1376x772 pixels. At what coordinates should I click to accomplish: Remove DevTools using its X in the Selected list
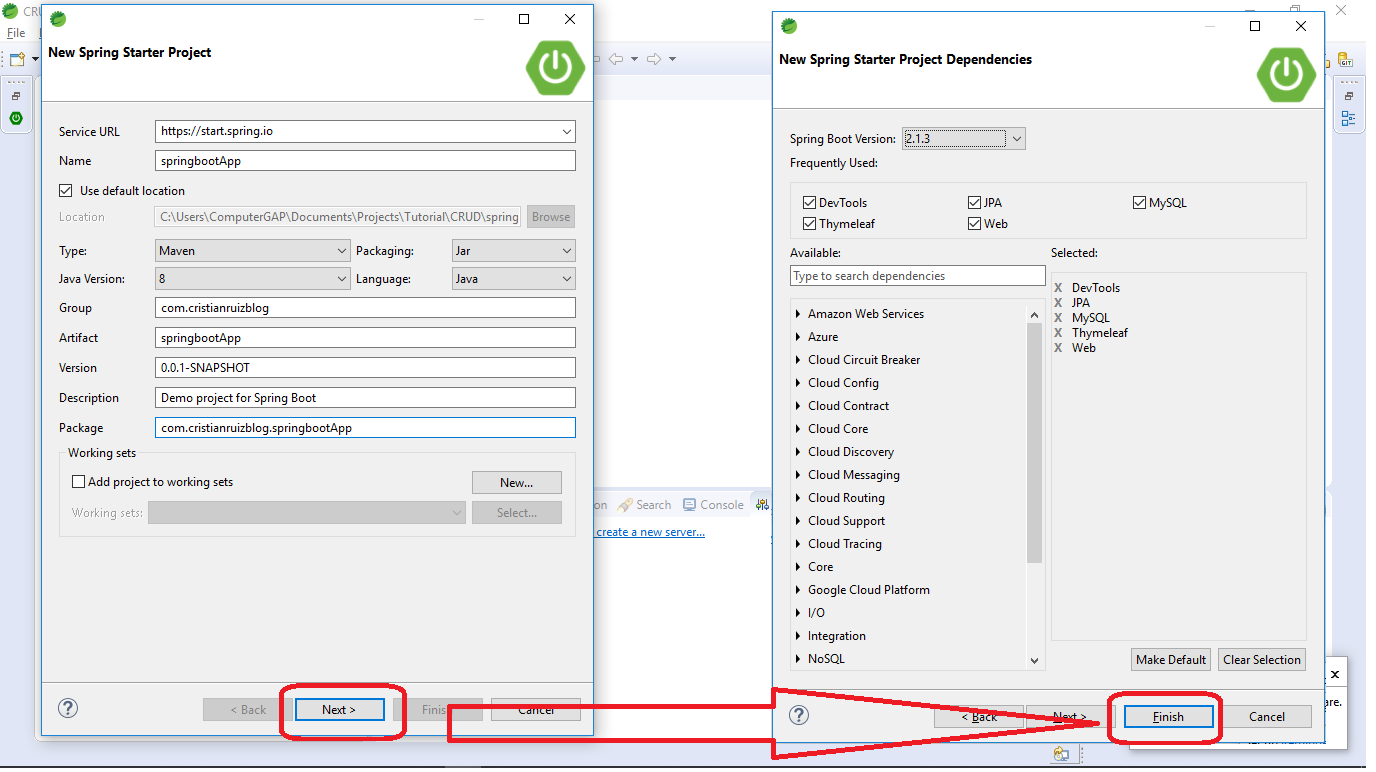(x=1058, y=288)
